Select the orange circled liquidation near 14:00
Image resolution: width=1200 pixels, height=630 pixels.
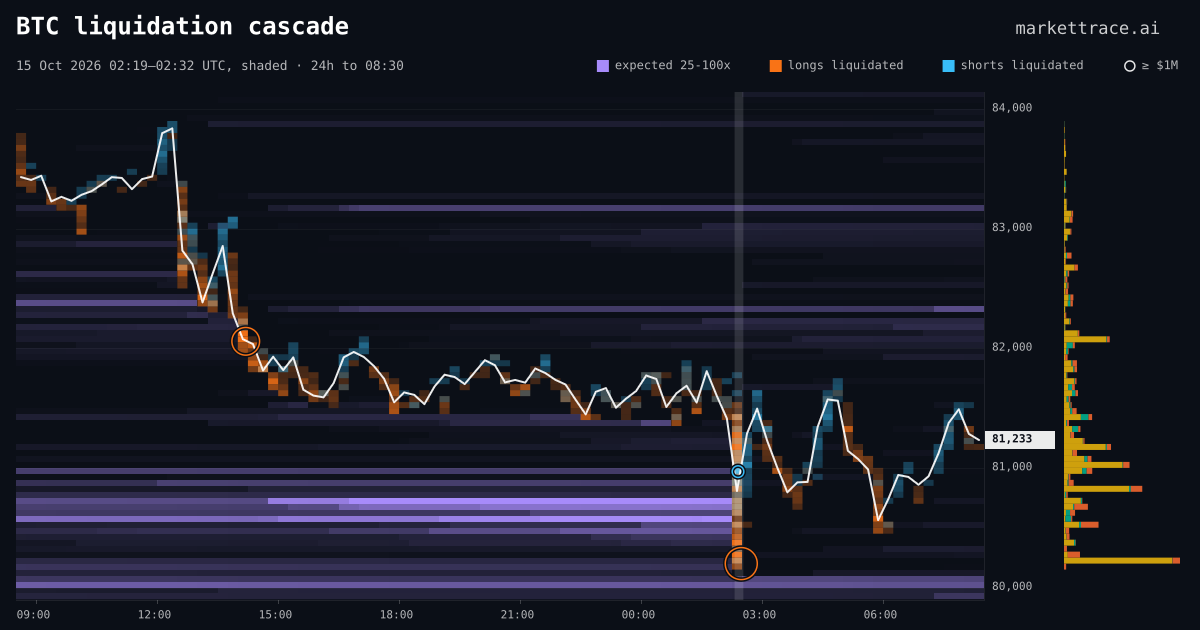(246, 341)
